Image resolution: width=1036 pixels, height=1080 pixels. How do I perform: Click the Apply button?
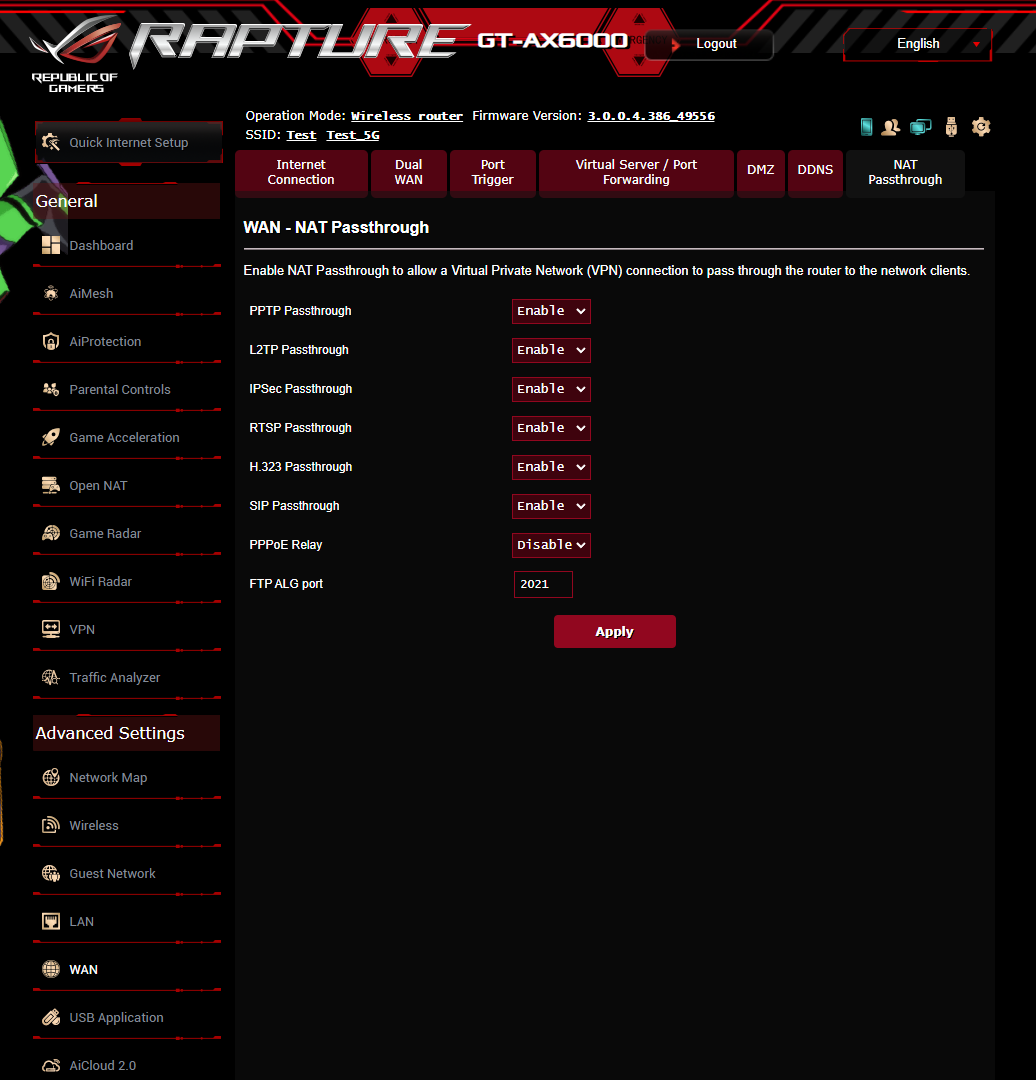(x=614, y=632)
